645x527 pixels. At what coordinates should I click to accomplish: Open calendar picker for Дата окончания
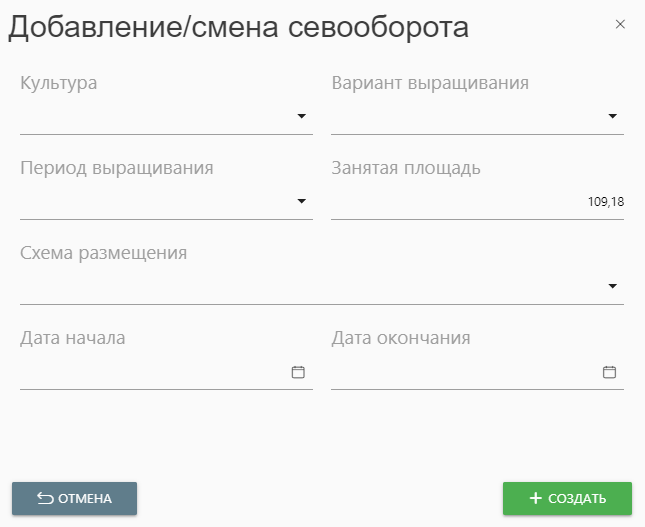pos(609,372)
